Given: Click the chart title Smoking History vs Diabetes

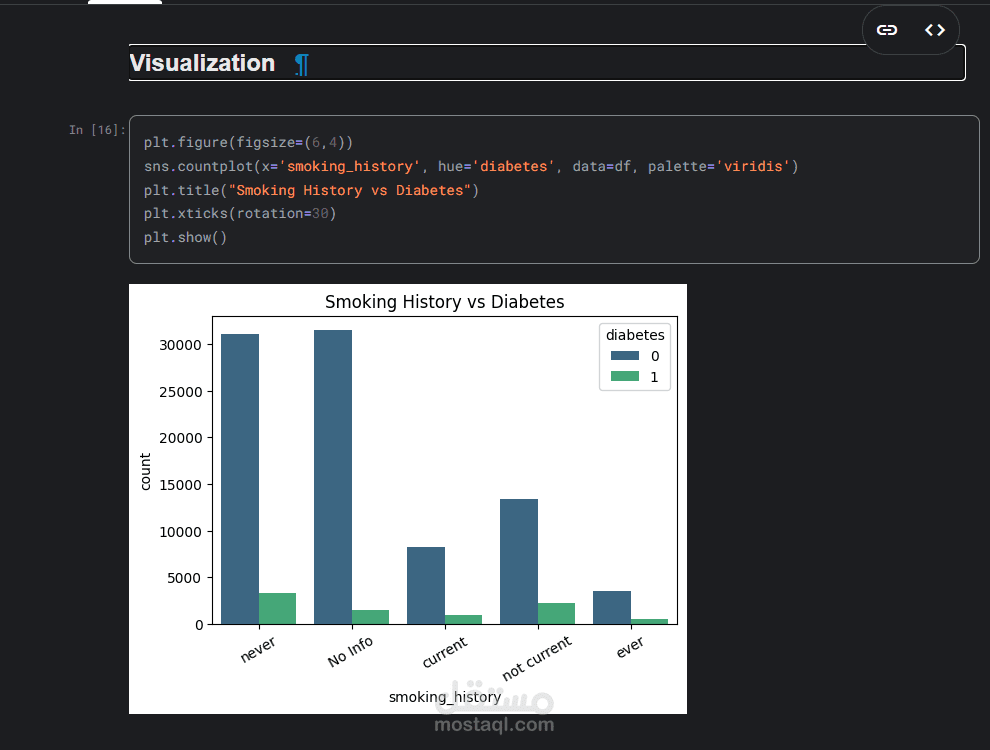Looking at the screenshot, I should (x=444, y=302).
